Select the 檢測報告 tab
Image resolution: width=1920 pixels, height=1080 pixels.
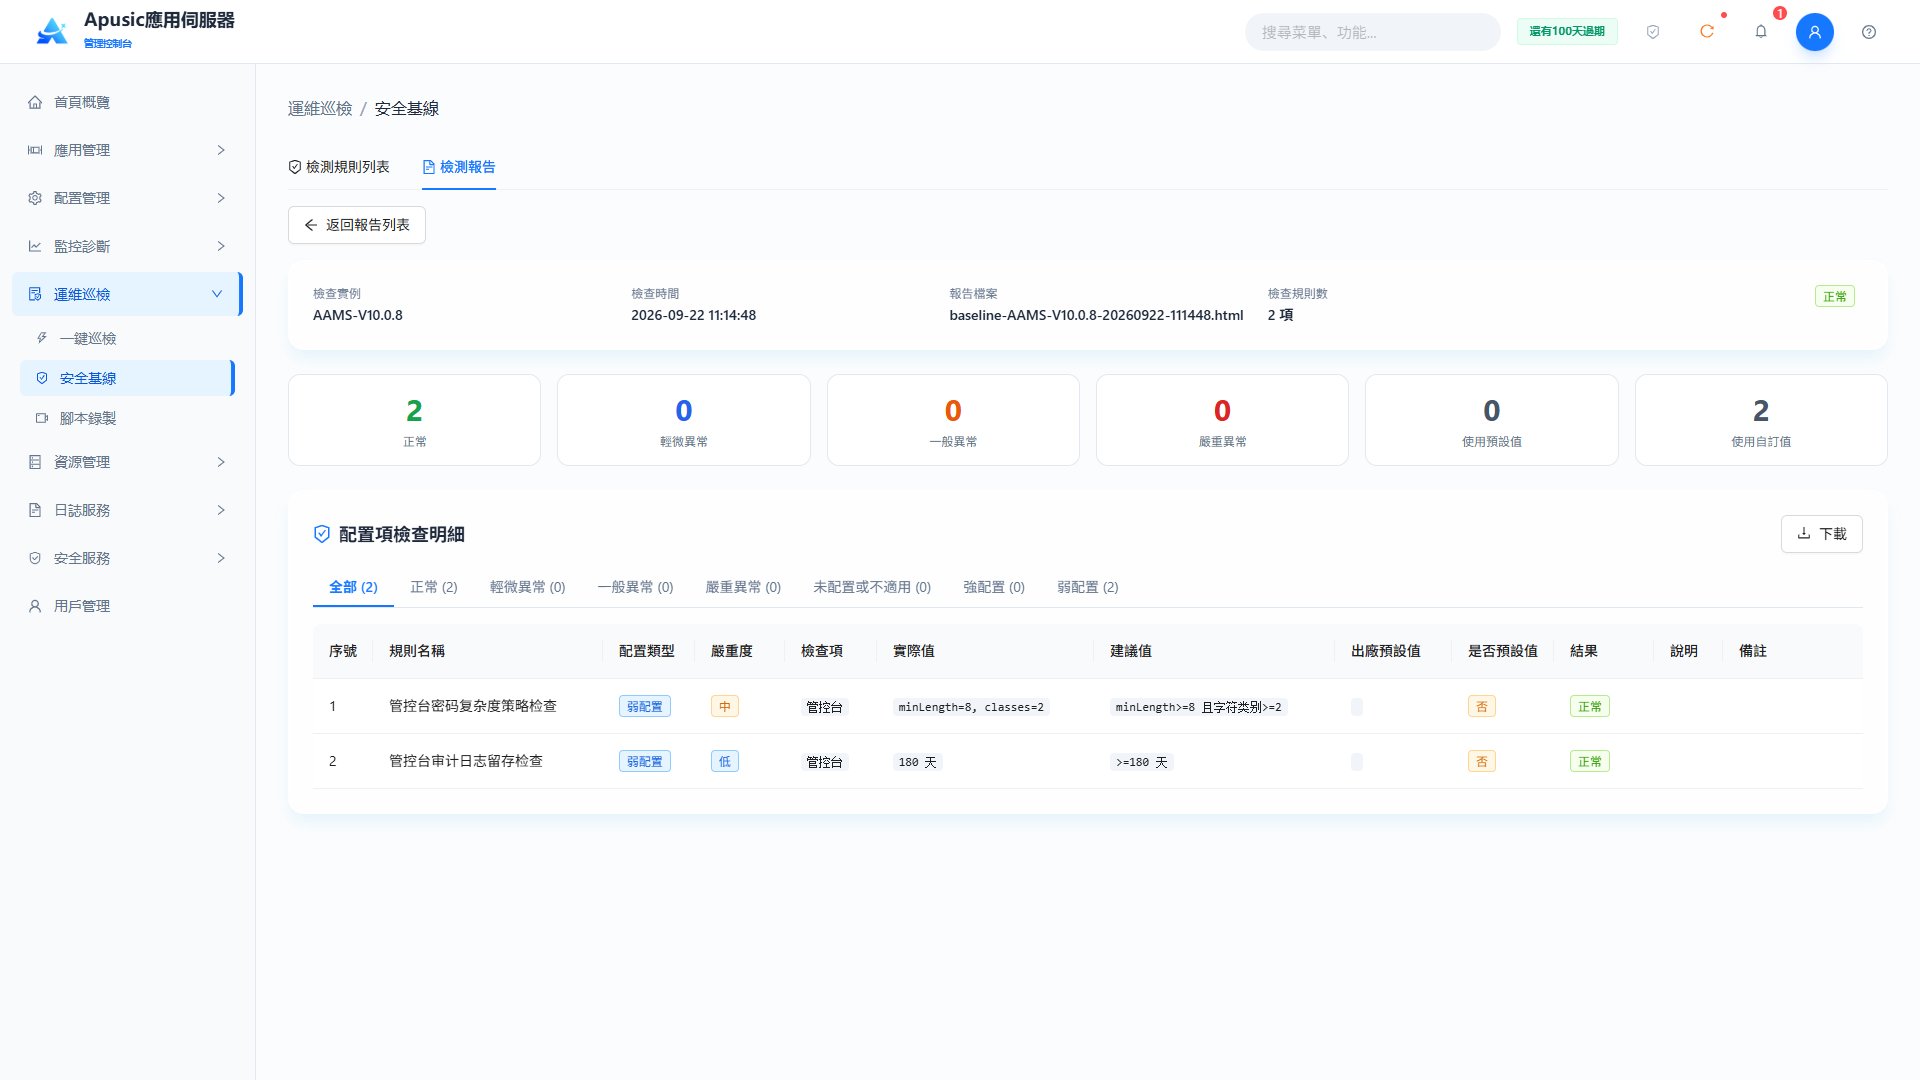tap(459, 167)
